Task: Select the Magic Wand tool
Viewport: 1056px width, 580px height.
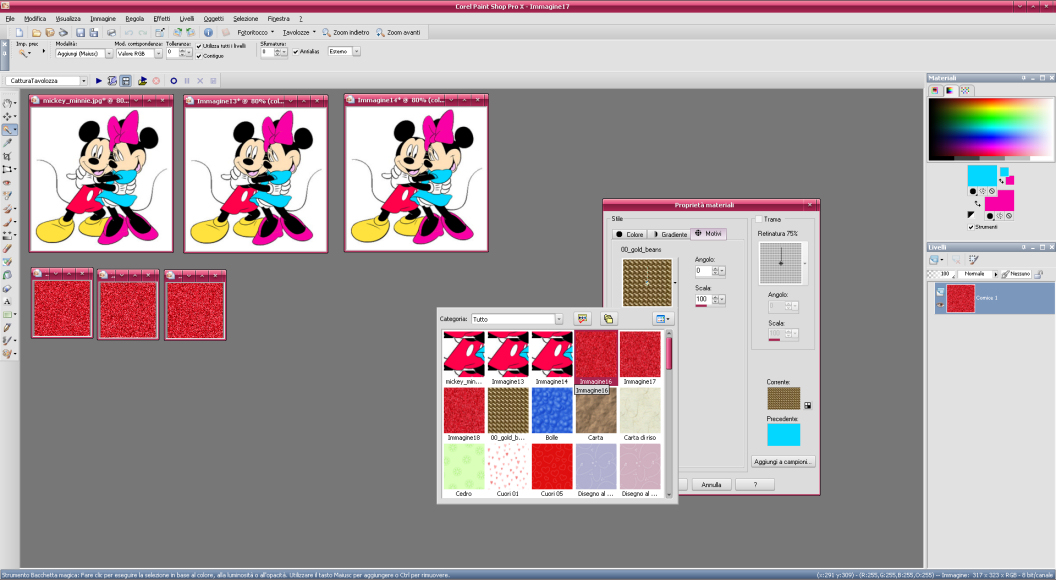Action: [x=8, y=129]
